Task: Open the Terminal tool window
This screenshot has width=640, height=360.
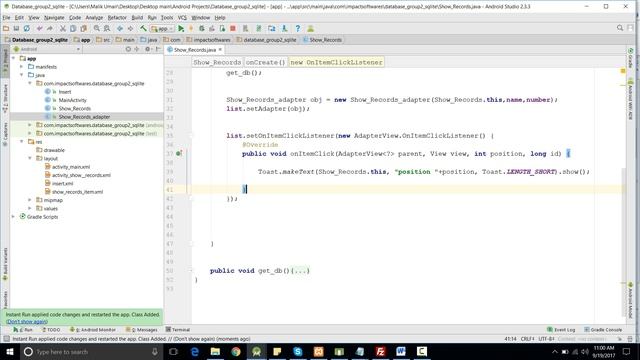Action: (x=178, y=329)
